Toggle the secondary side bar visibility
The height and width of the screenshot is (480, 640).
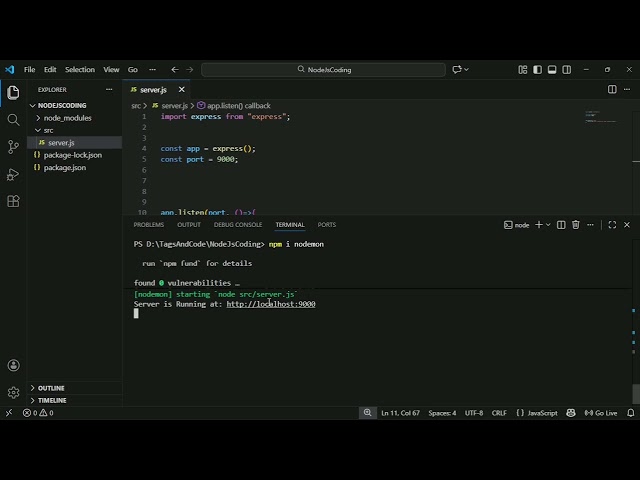point(567,70)
